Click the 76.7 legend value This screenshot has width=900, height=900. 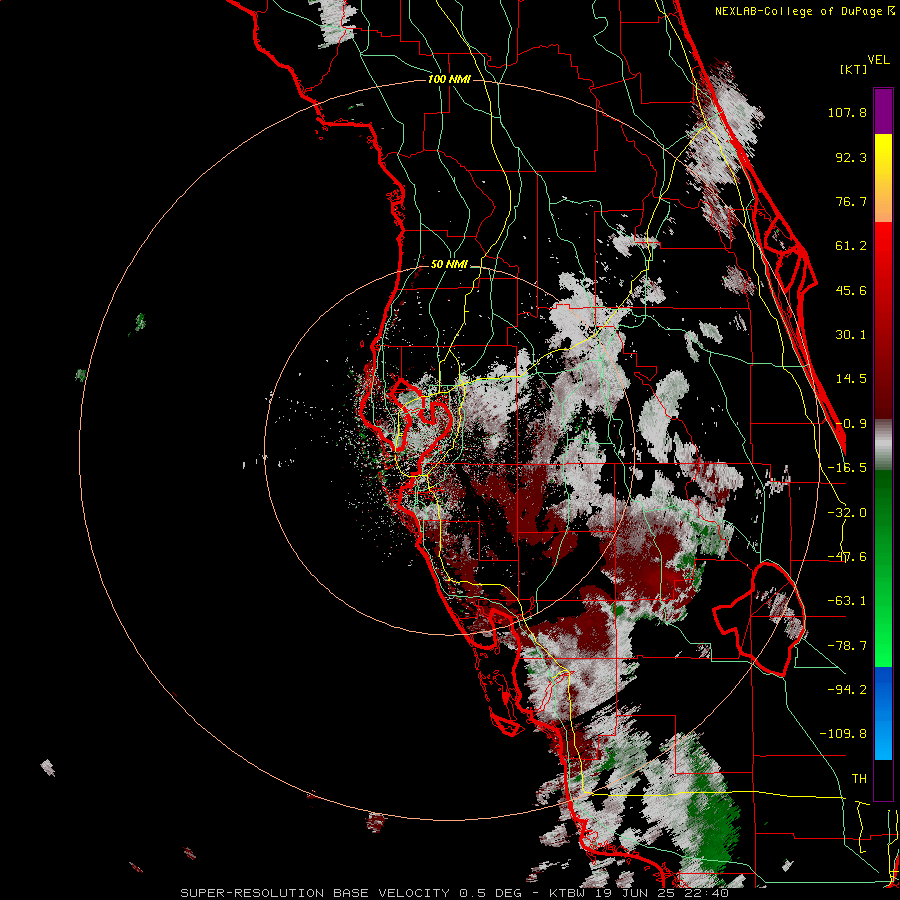[851, 201]
